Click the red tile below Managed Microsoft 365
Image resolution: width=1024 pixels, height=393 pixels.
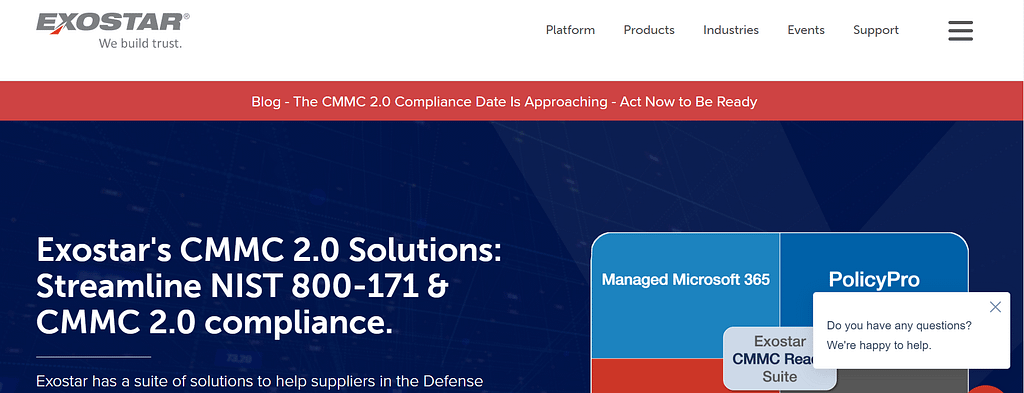click(657, 376)
